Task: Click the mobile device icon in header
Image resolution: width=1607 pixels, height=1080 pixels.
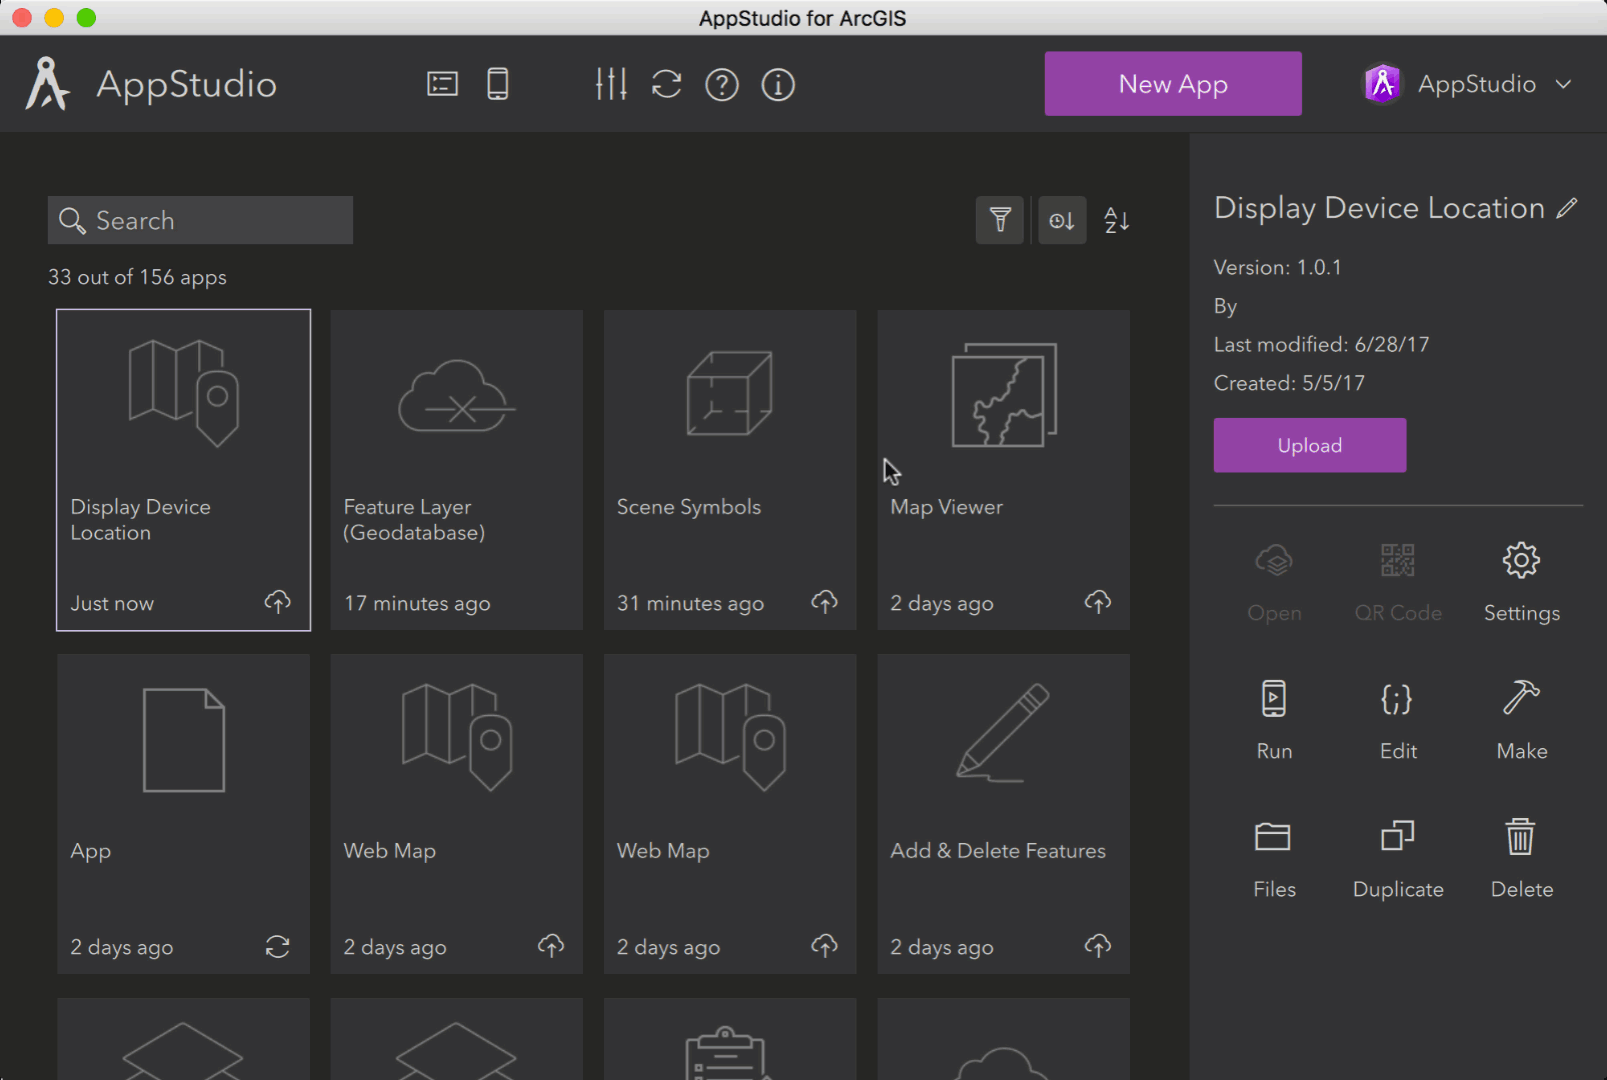Action: (497, 84)
